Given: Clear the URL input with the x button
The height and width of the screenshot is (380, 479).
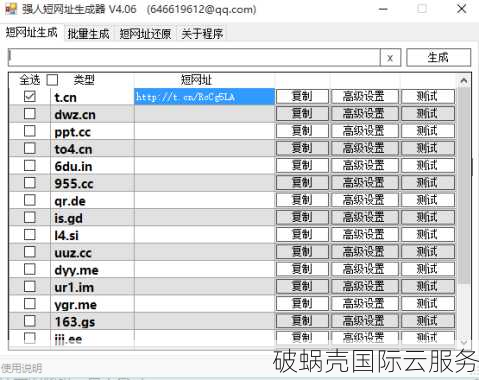Looking at the screenshot, I should coord(390,58).
